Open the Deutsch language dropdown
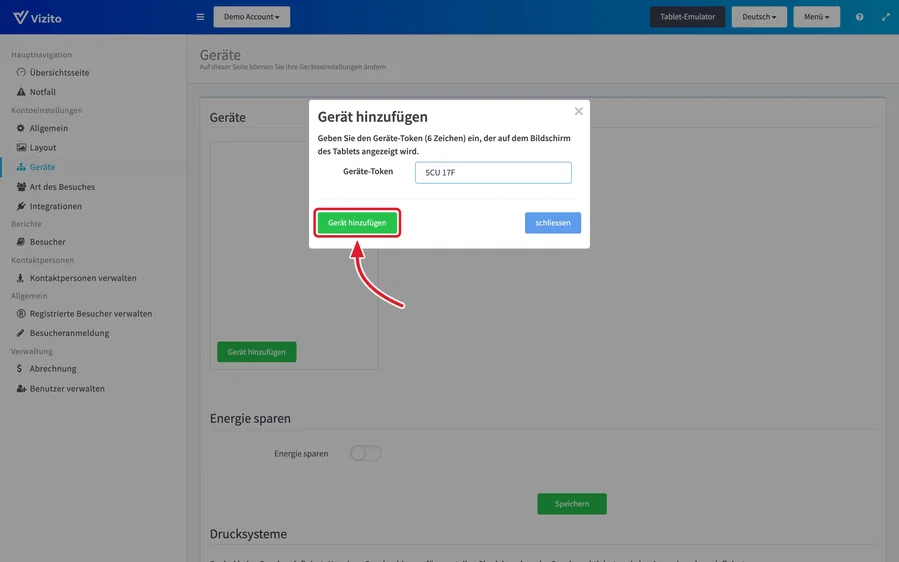 [759, 17]
